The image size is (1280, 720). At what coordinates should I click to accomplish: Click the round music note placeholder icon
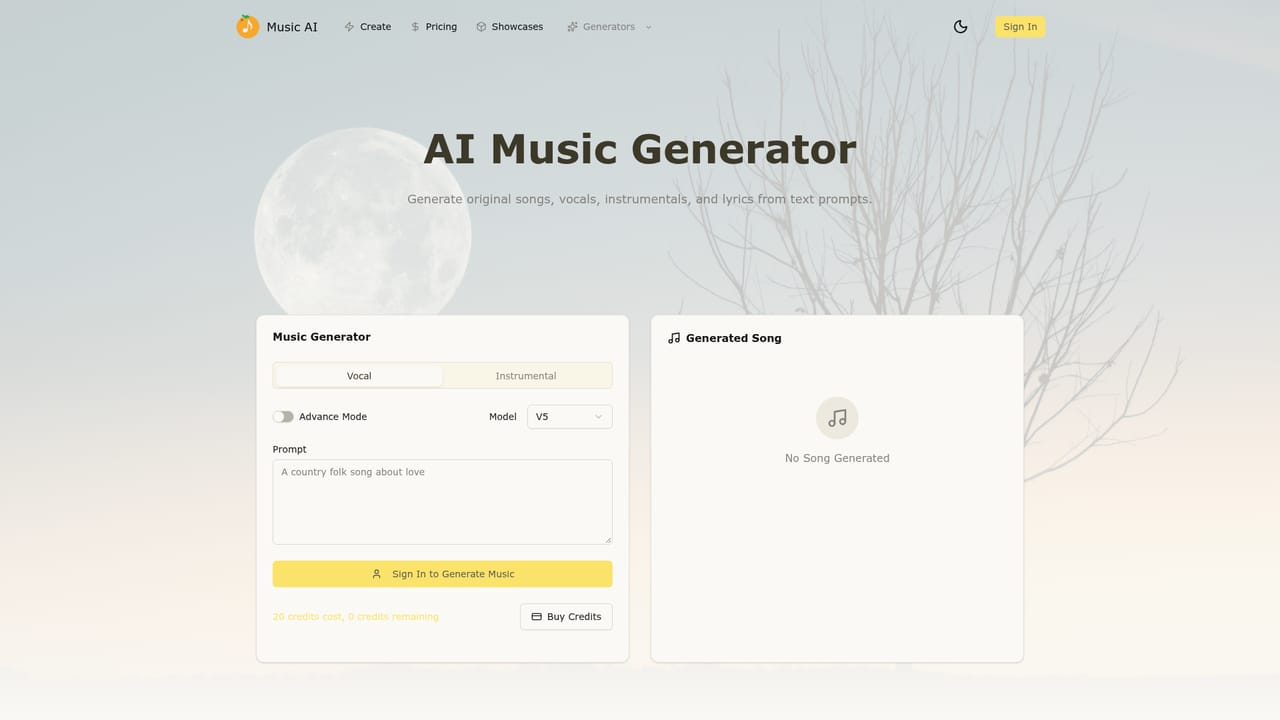coord(837,418)
